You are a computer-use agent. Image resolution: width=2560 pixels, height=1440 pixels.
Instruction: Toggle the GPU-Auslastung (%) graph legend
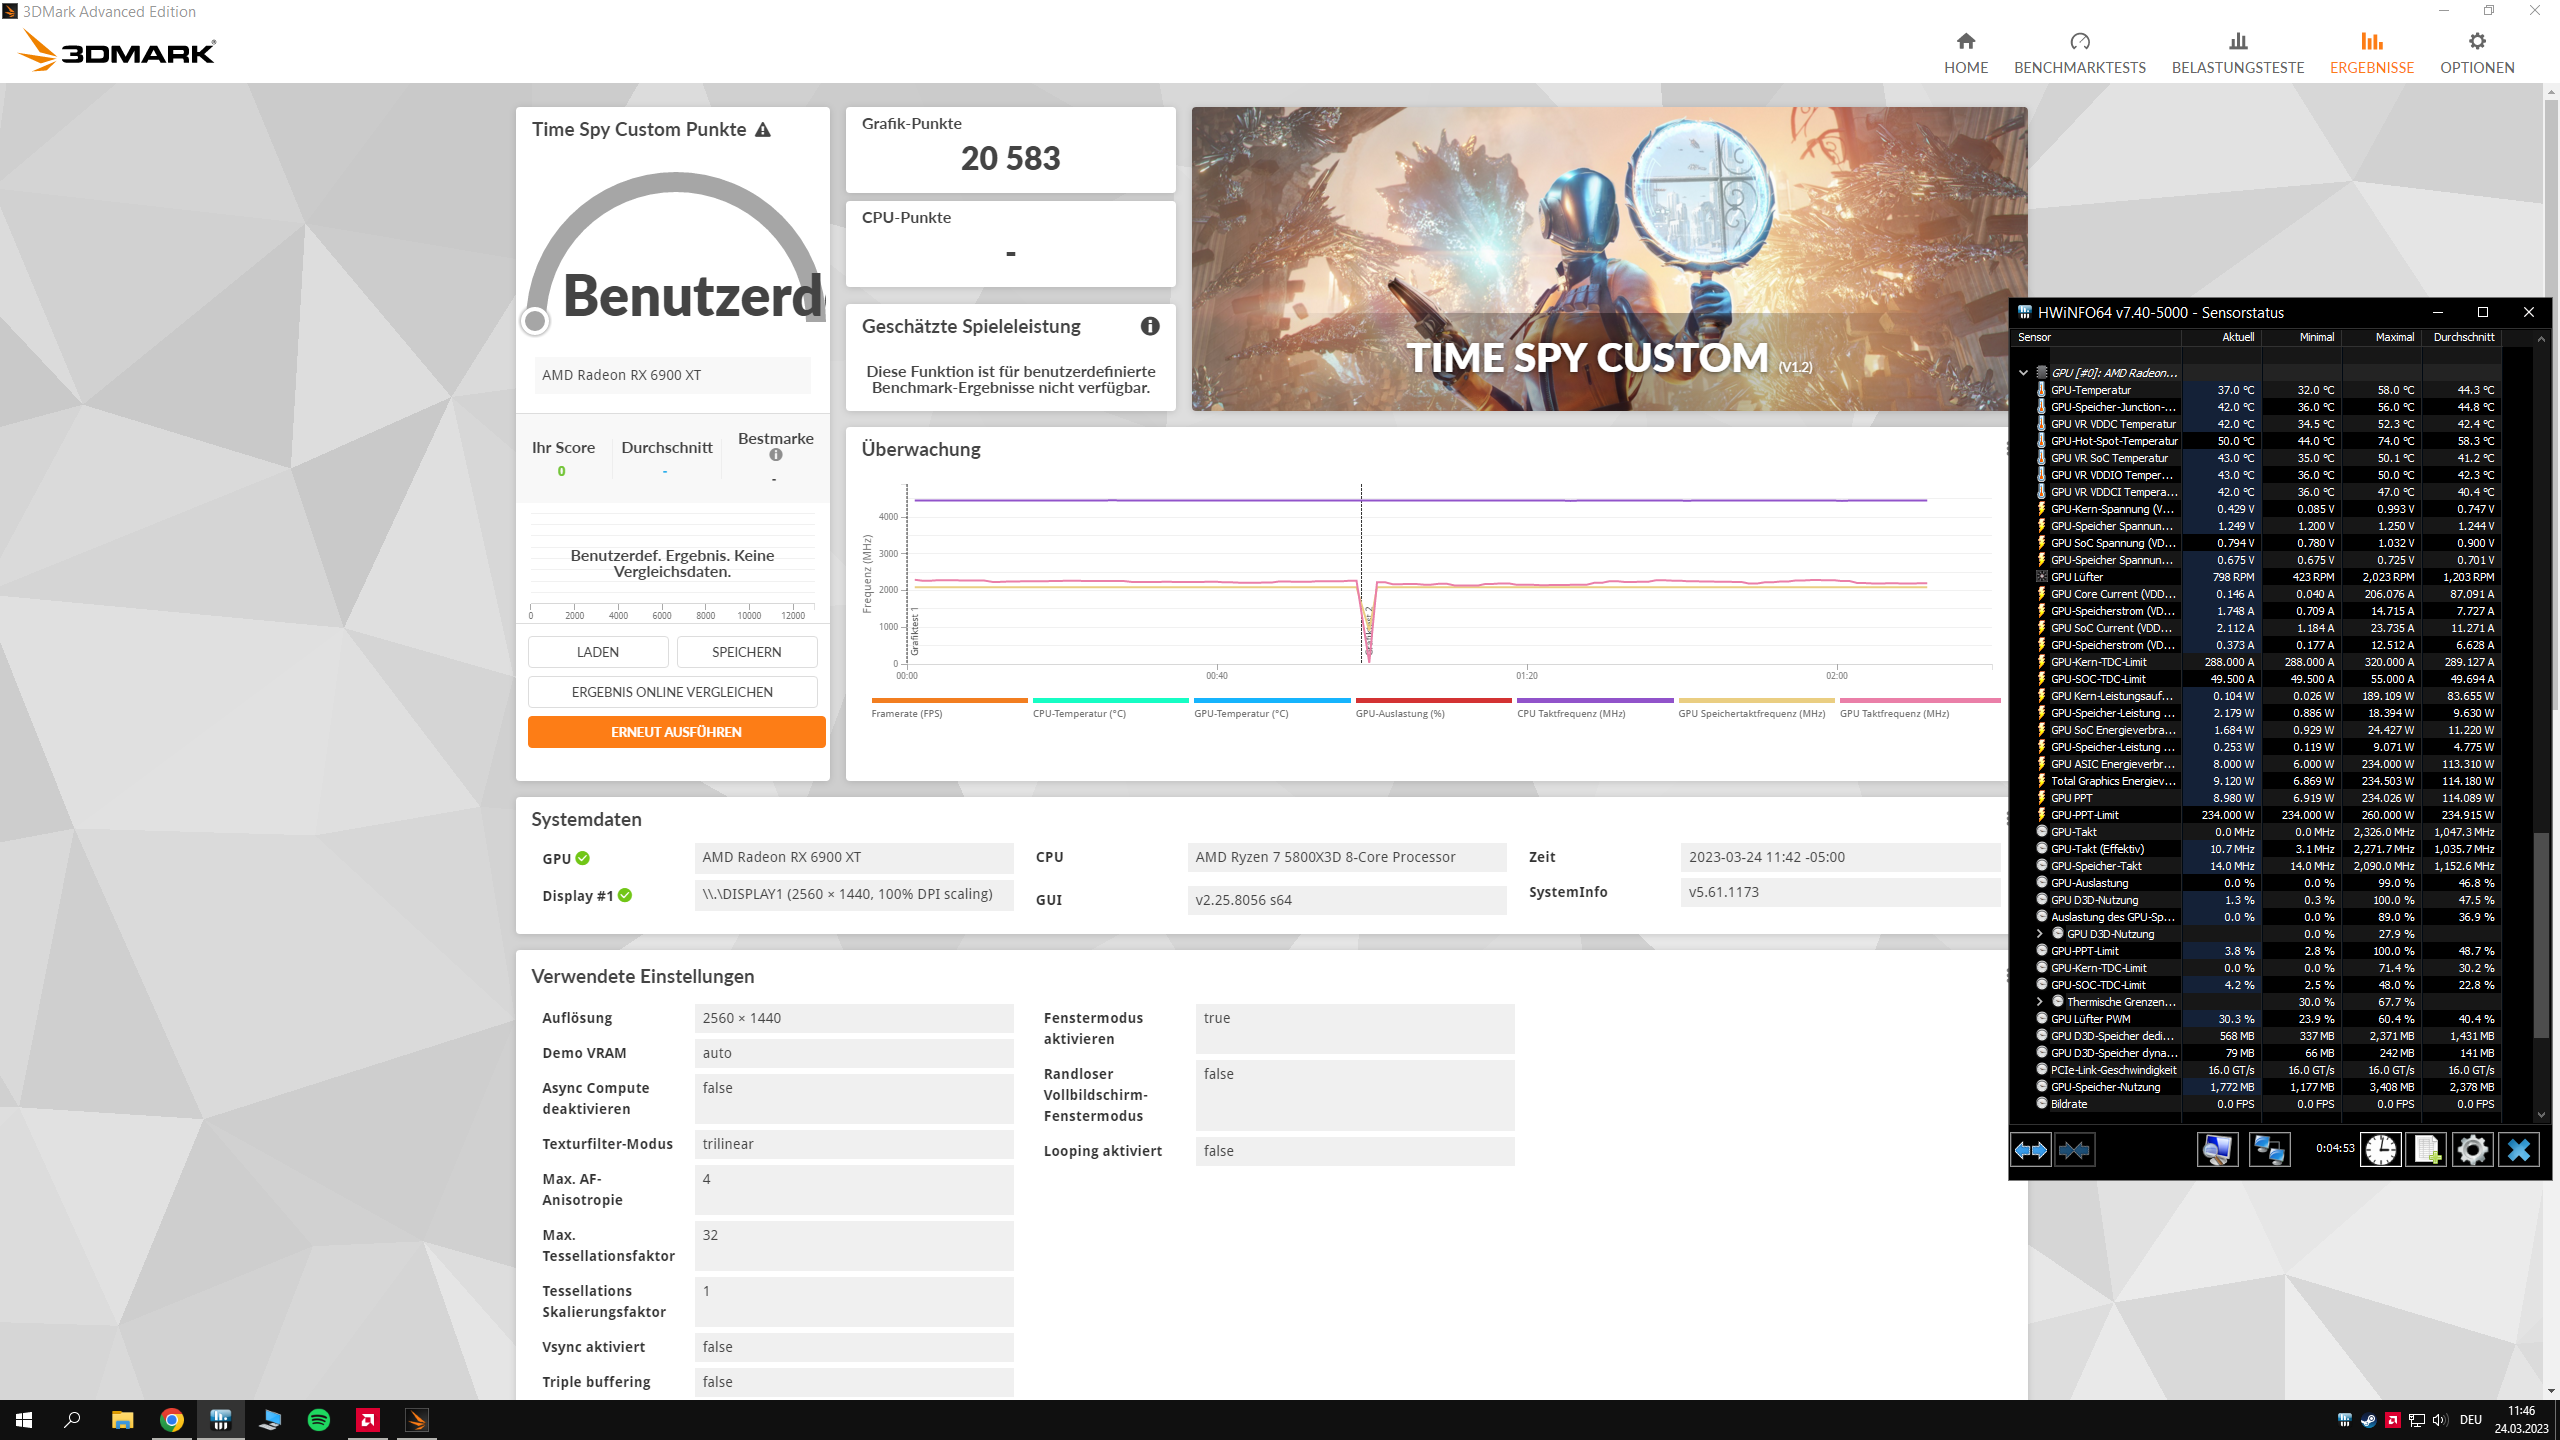coord(1399,713)
